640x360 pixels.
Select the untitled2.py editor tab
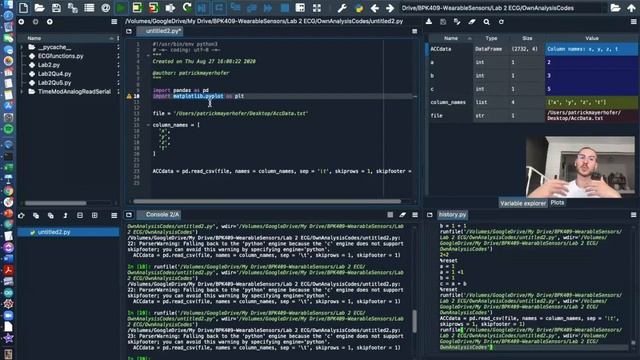pyautogui.click(x=162, y=31)
